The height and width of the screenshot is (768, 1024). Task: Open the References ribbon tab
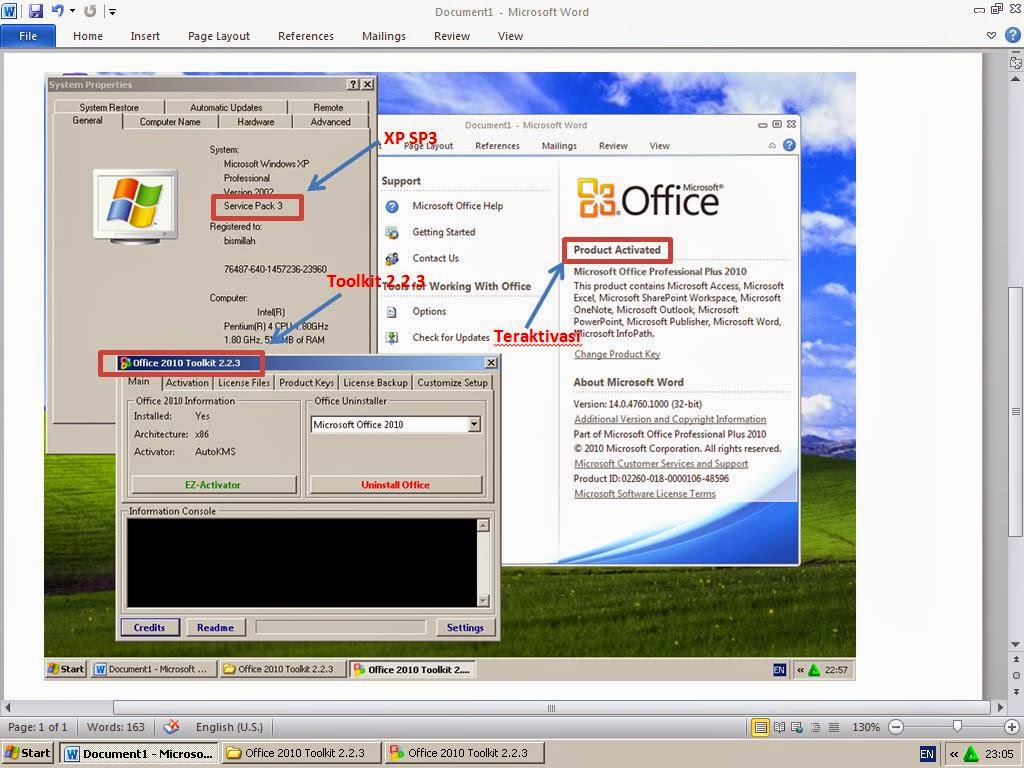305,35
